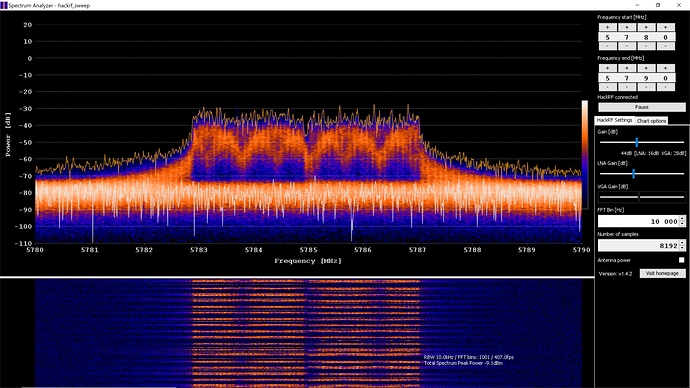Maximize the Spectrum Analyzer window
The image size is (690, 388).
click(658, 5)
